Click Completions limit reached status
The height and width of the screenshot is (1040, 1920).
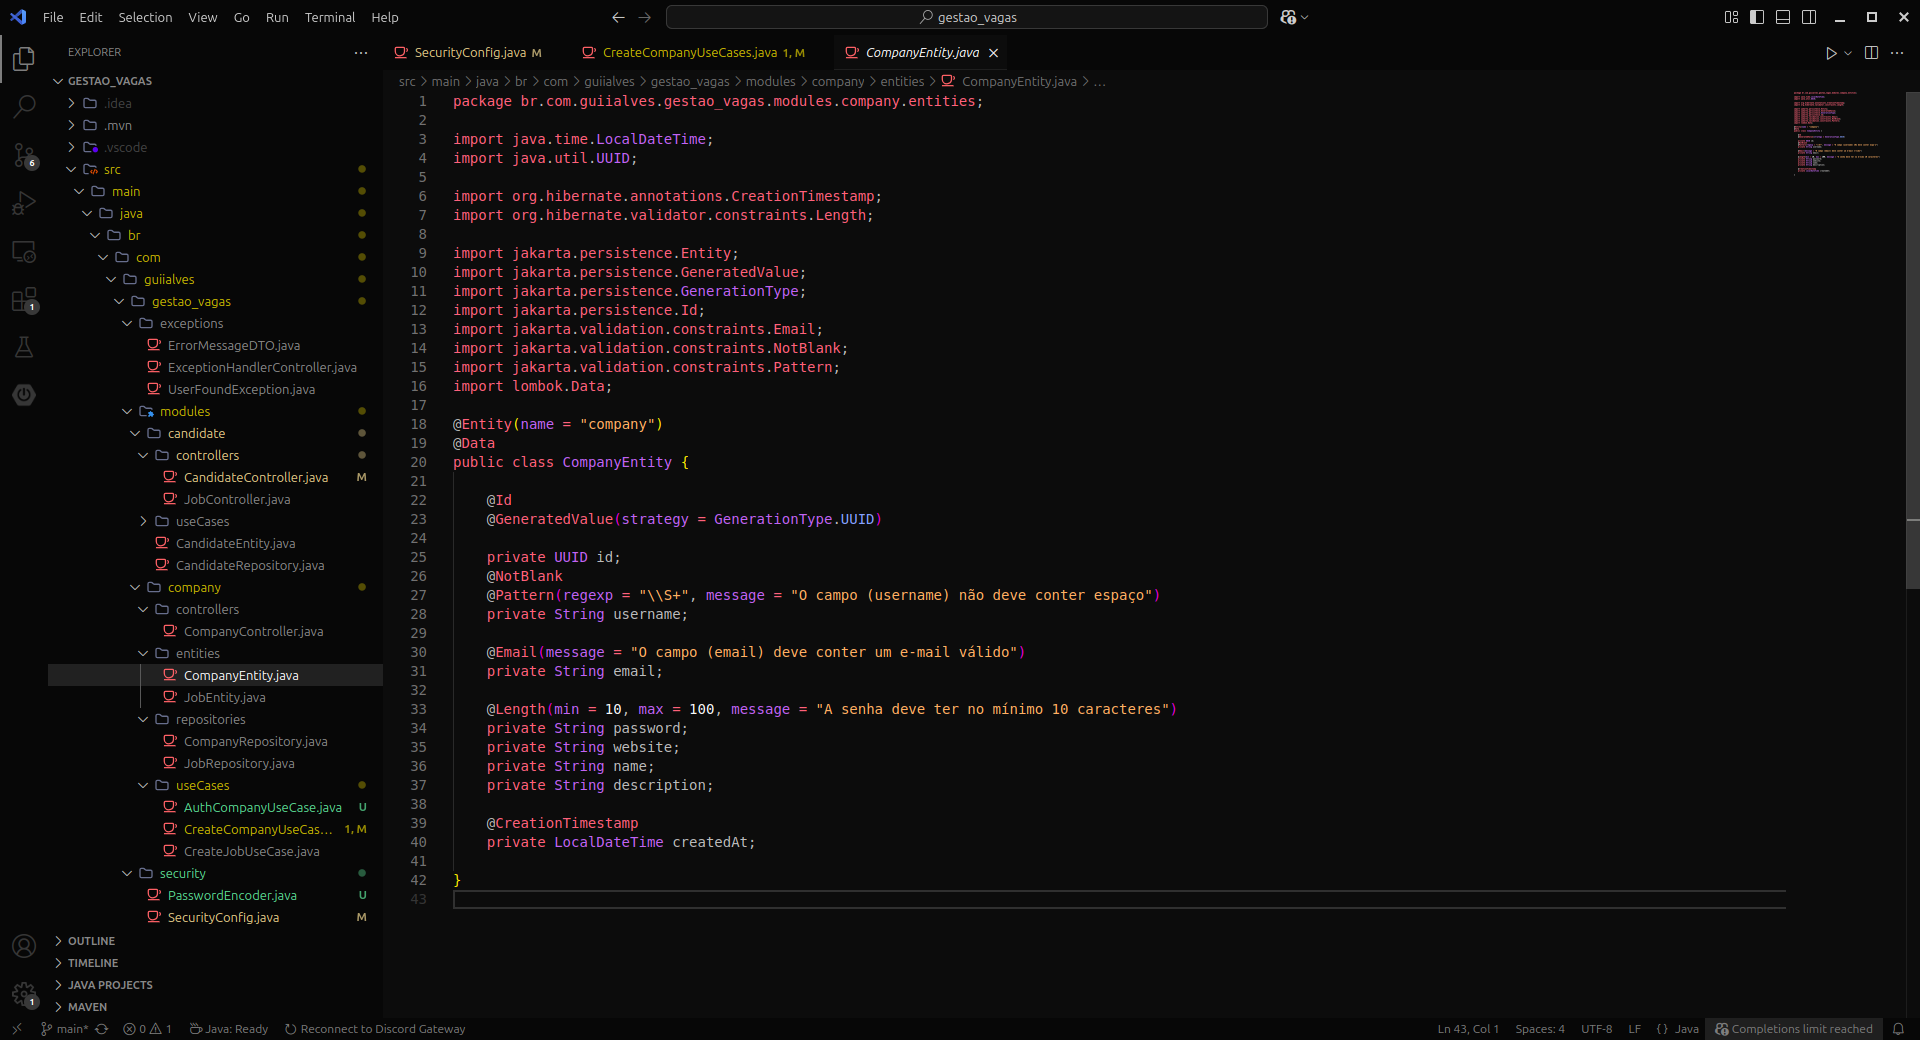point(1794,1029)
